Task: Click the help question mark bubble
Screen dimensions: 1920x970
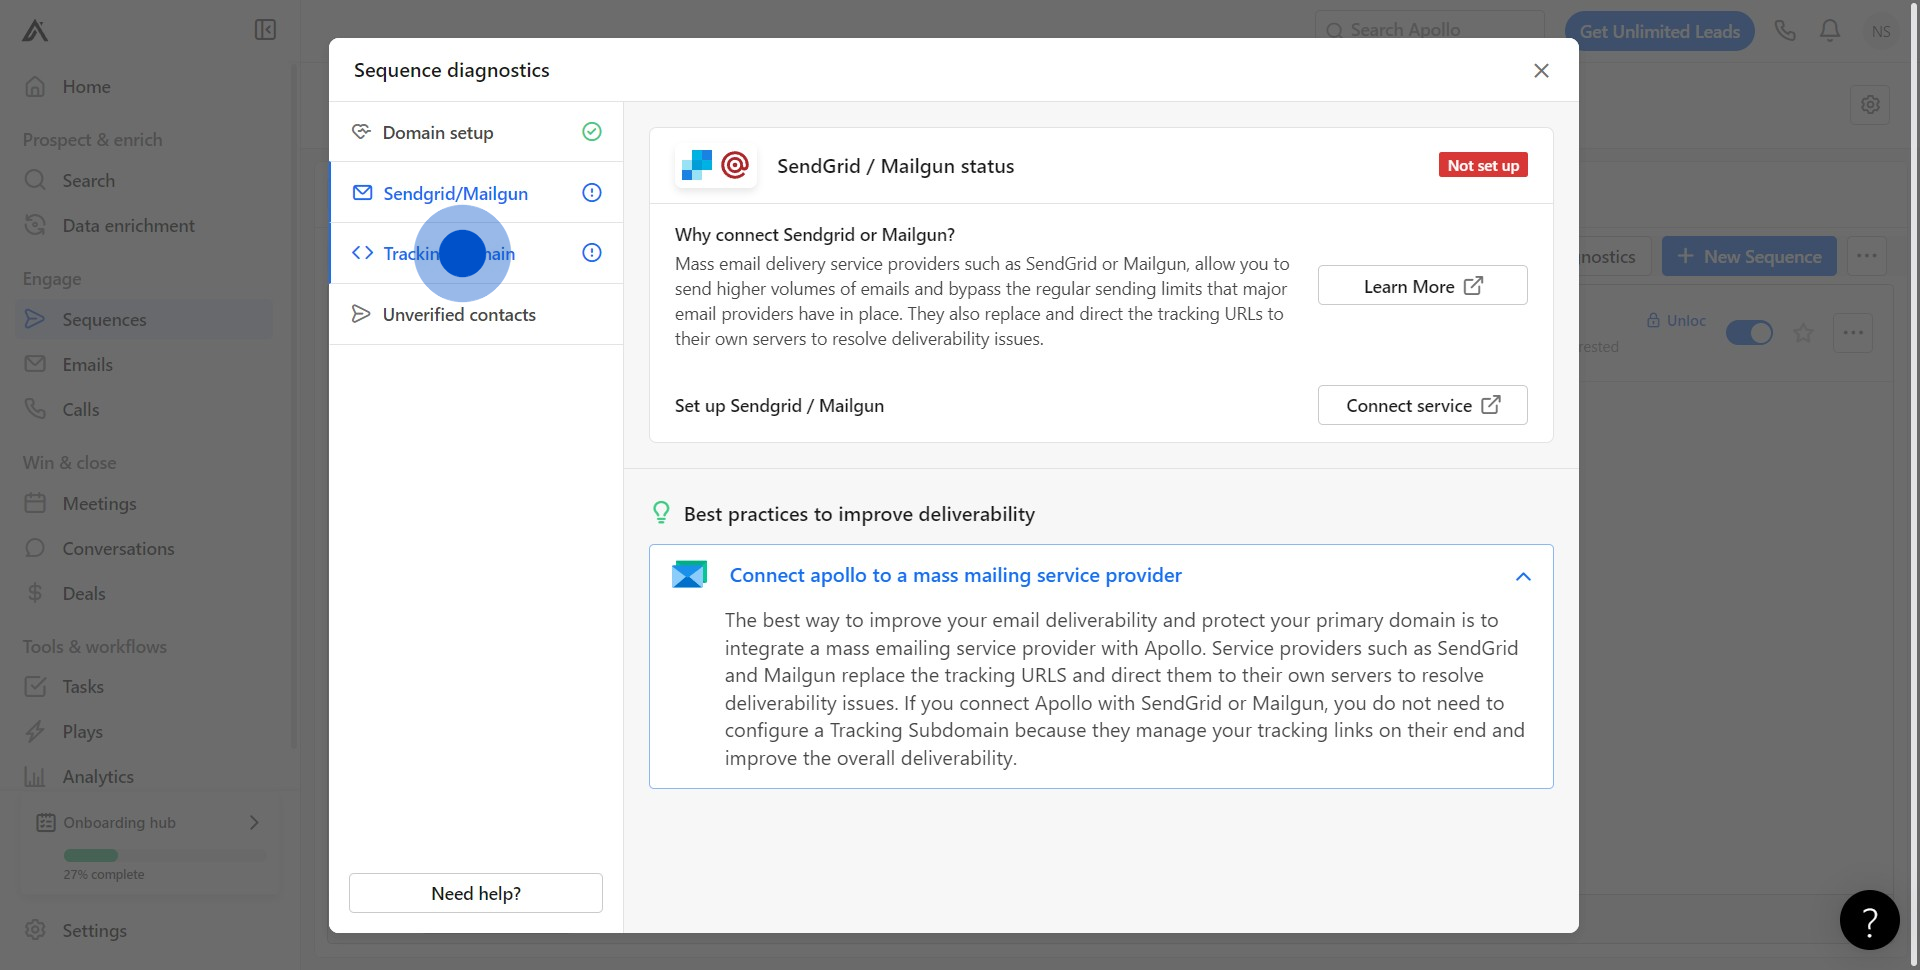Action: click(x=1869, y=920)
